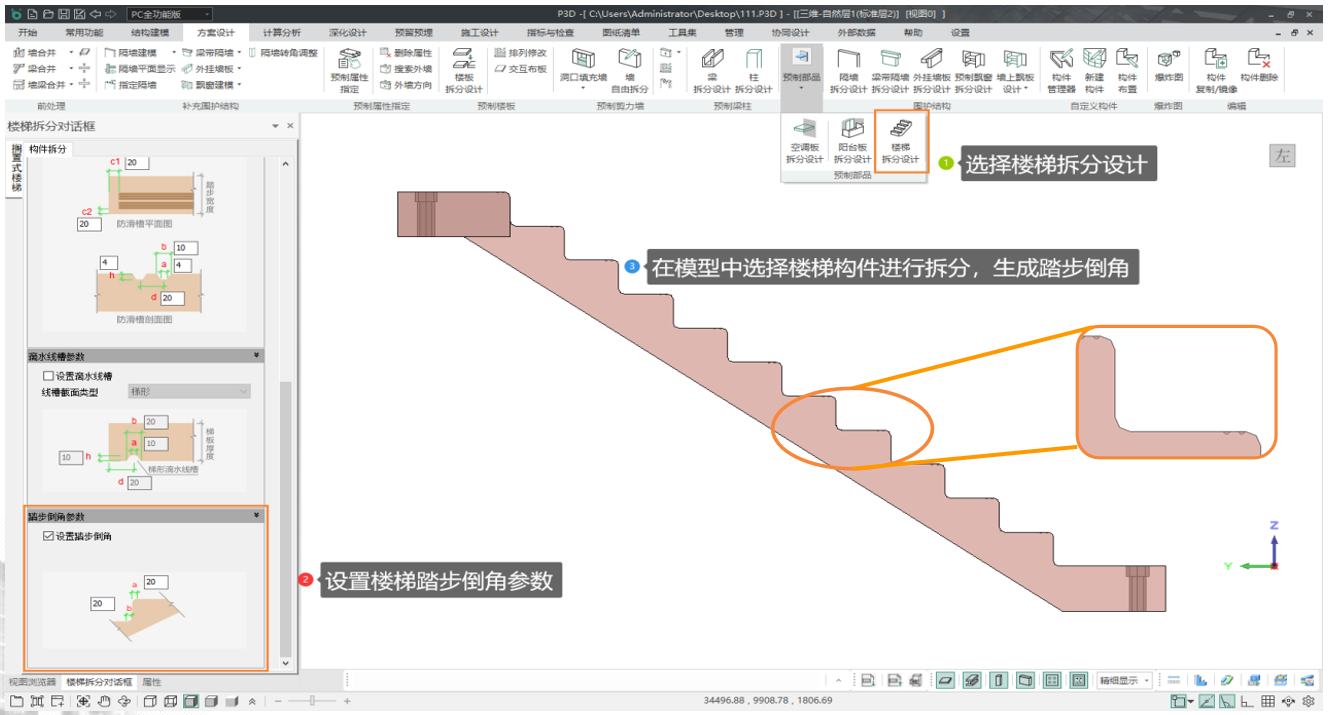Open PC全功能版 combo box
This screenshot has height=715, width=1329.
coord(171,14)
